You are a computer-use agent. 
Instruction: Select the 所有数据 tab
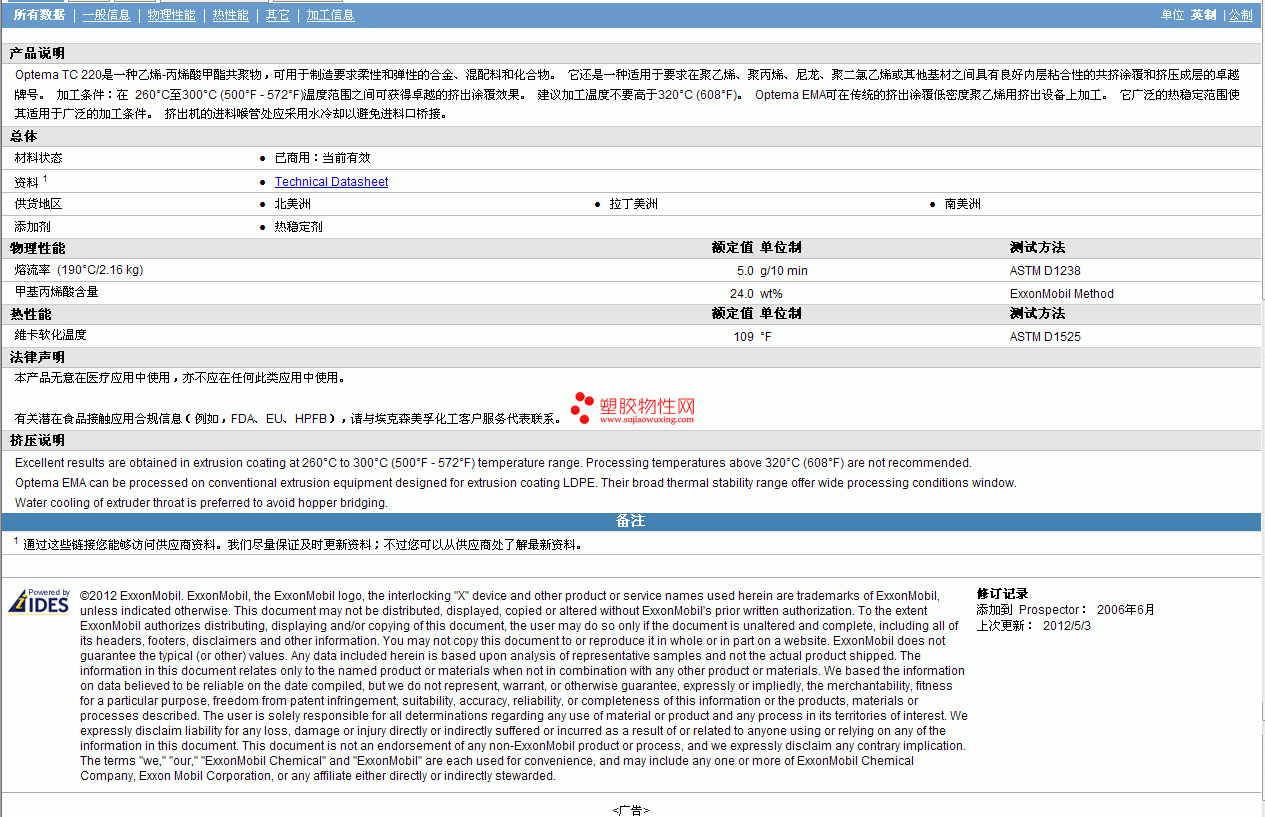39,15
